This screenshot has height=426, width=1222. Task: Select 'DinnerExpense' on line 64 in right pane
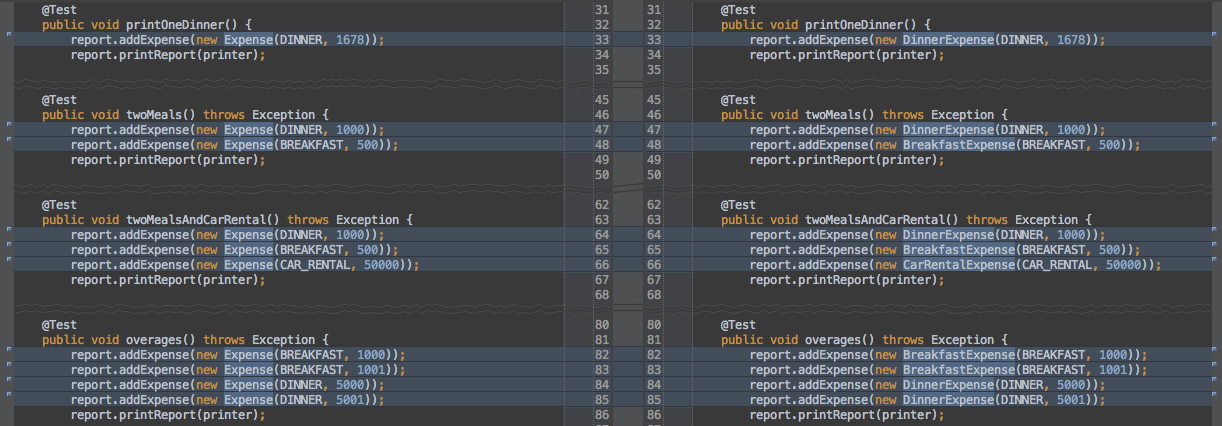(x=948, y=234)
